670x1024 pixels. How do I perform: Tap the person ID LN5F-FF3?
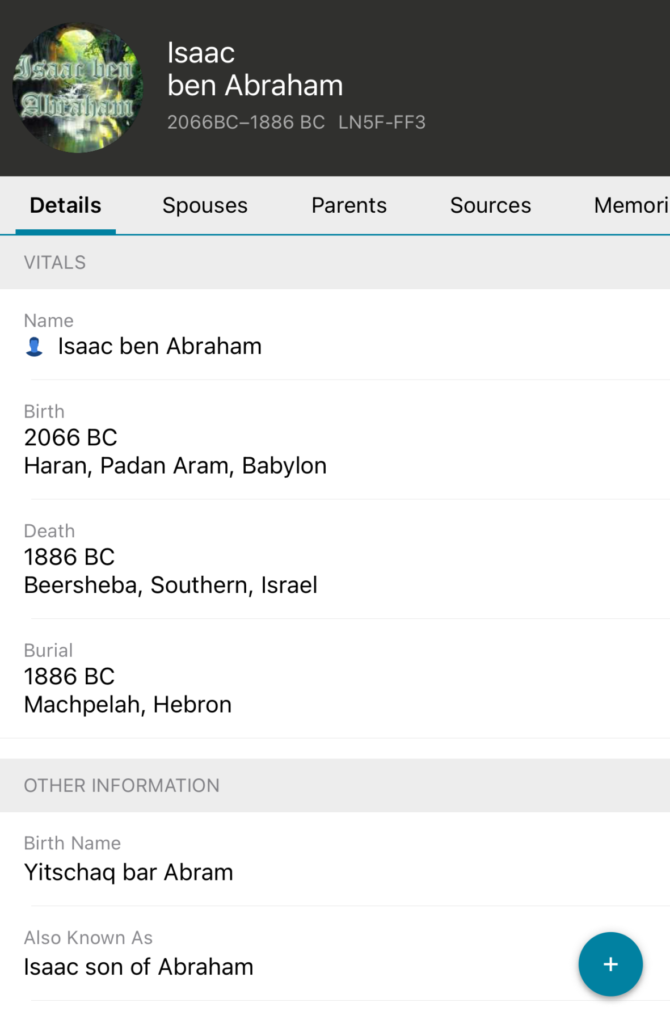click(382, 123)
